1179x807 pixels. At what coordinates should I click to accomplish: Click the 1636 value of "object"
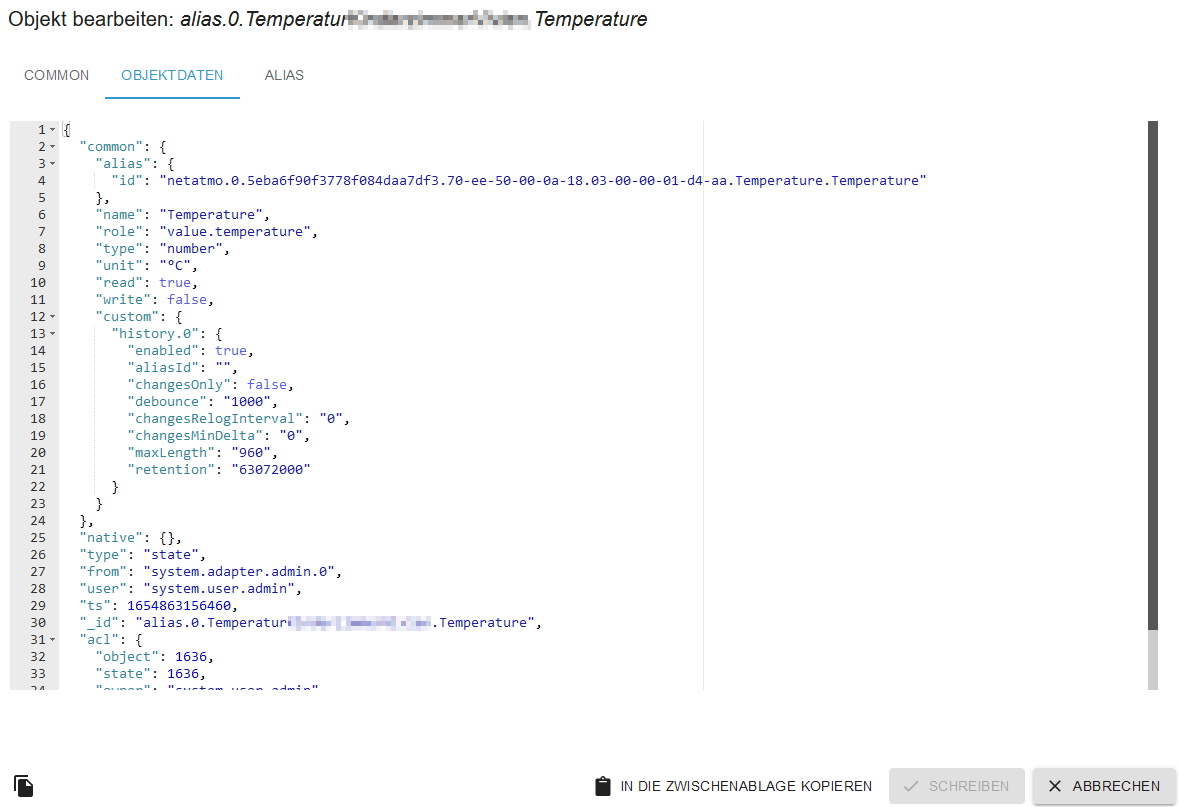point(191,657)
